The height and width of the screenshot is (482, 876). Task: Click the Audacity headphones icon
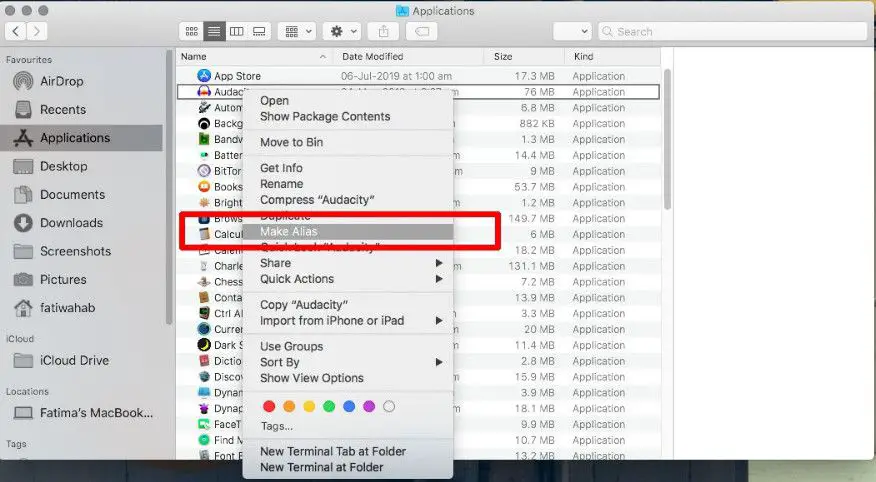pyautogui.click(x=204, y=92)
